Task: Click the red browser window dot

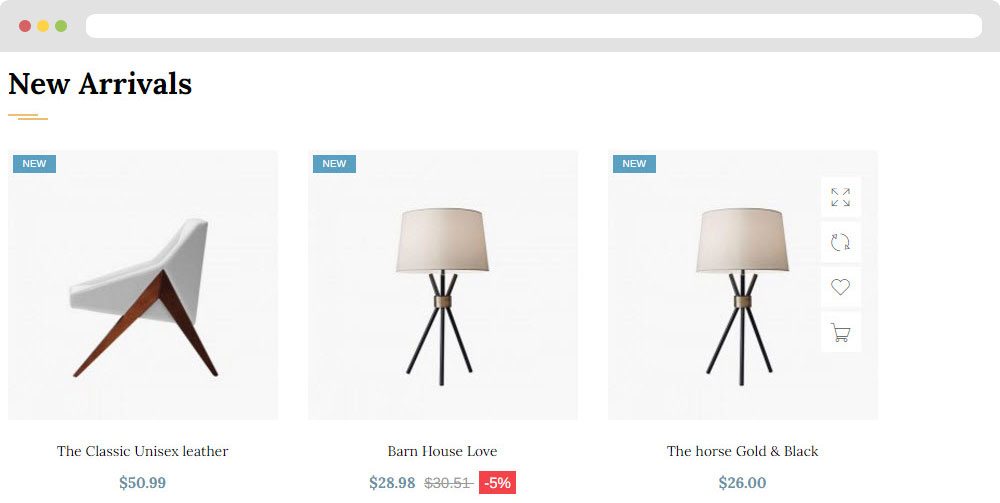Action: [25, 26]
